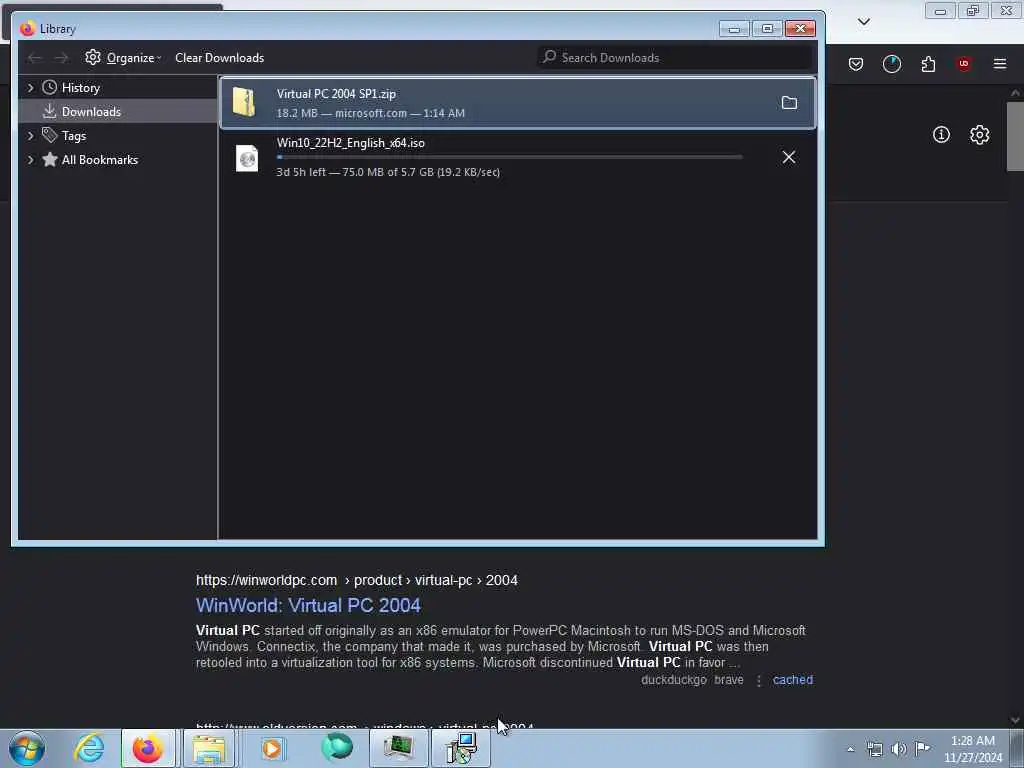
Task: Open more options dots beside cached
Action: point(759,680)
